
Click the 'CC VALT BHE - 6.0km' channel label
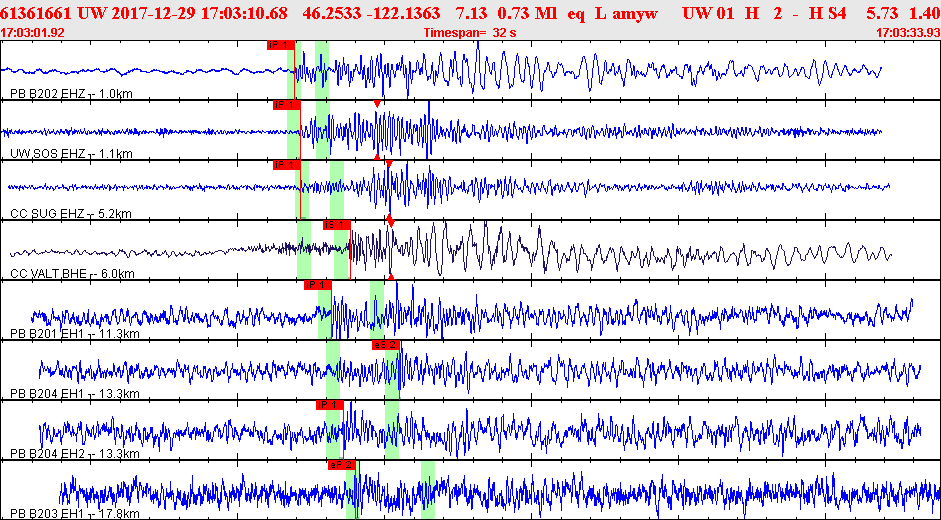coord(73,274)
